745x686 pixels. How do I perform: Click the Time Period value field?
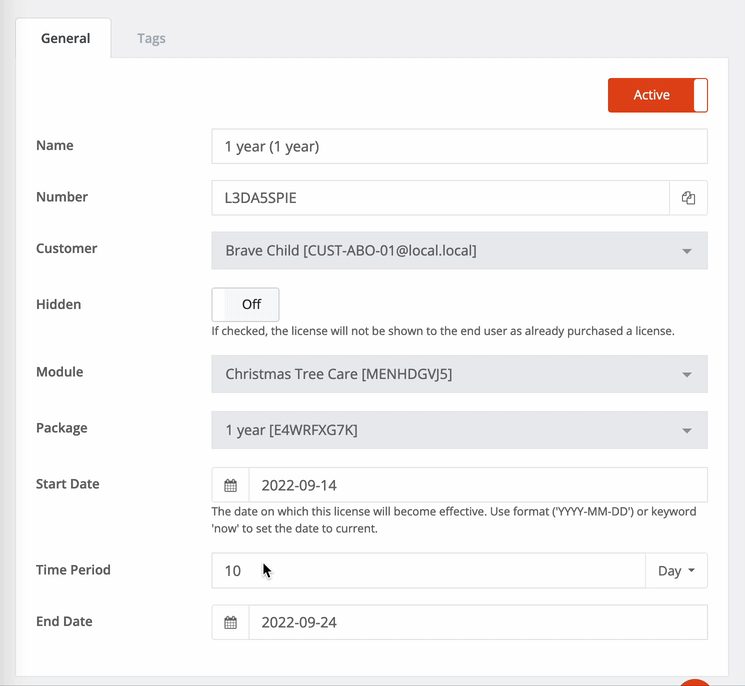click(429, 571)
